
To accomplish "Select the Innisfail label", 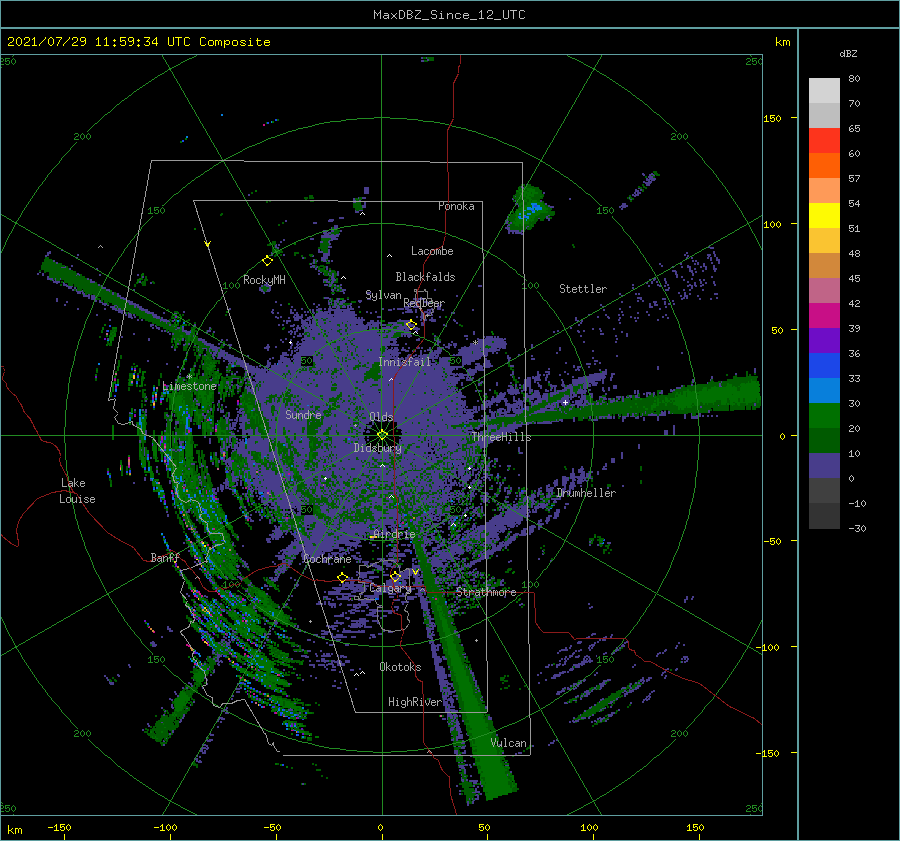I will tap(405, 362).
